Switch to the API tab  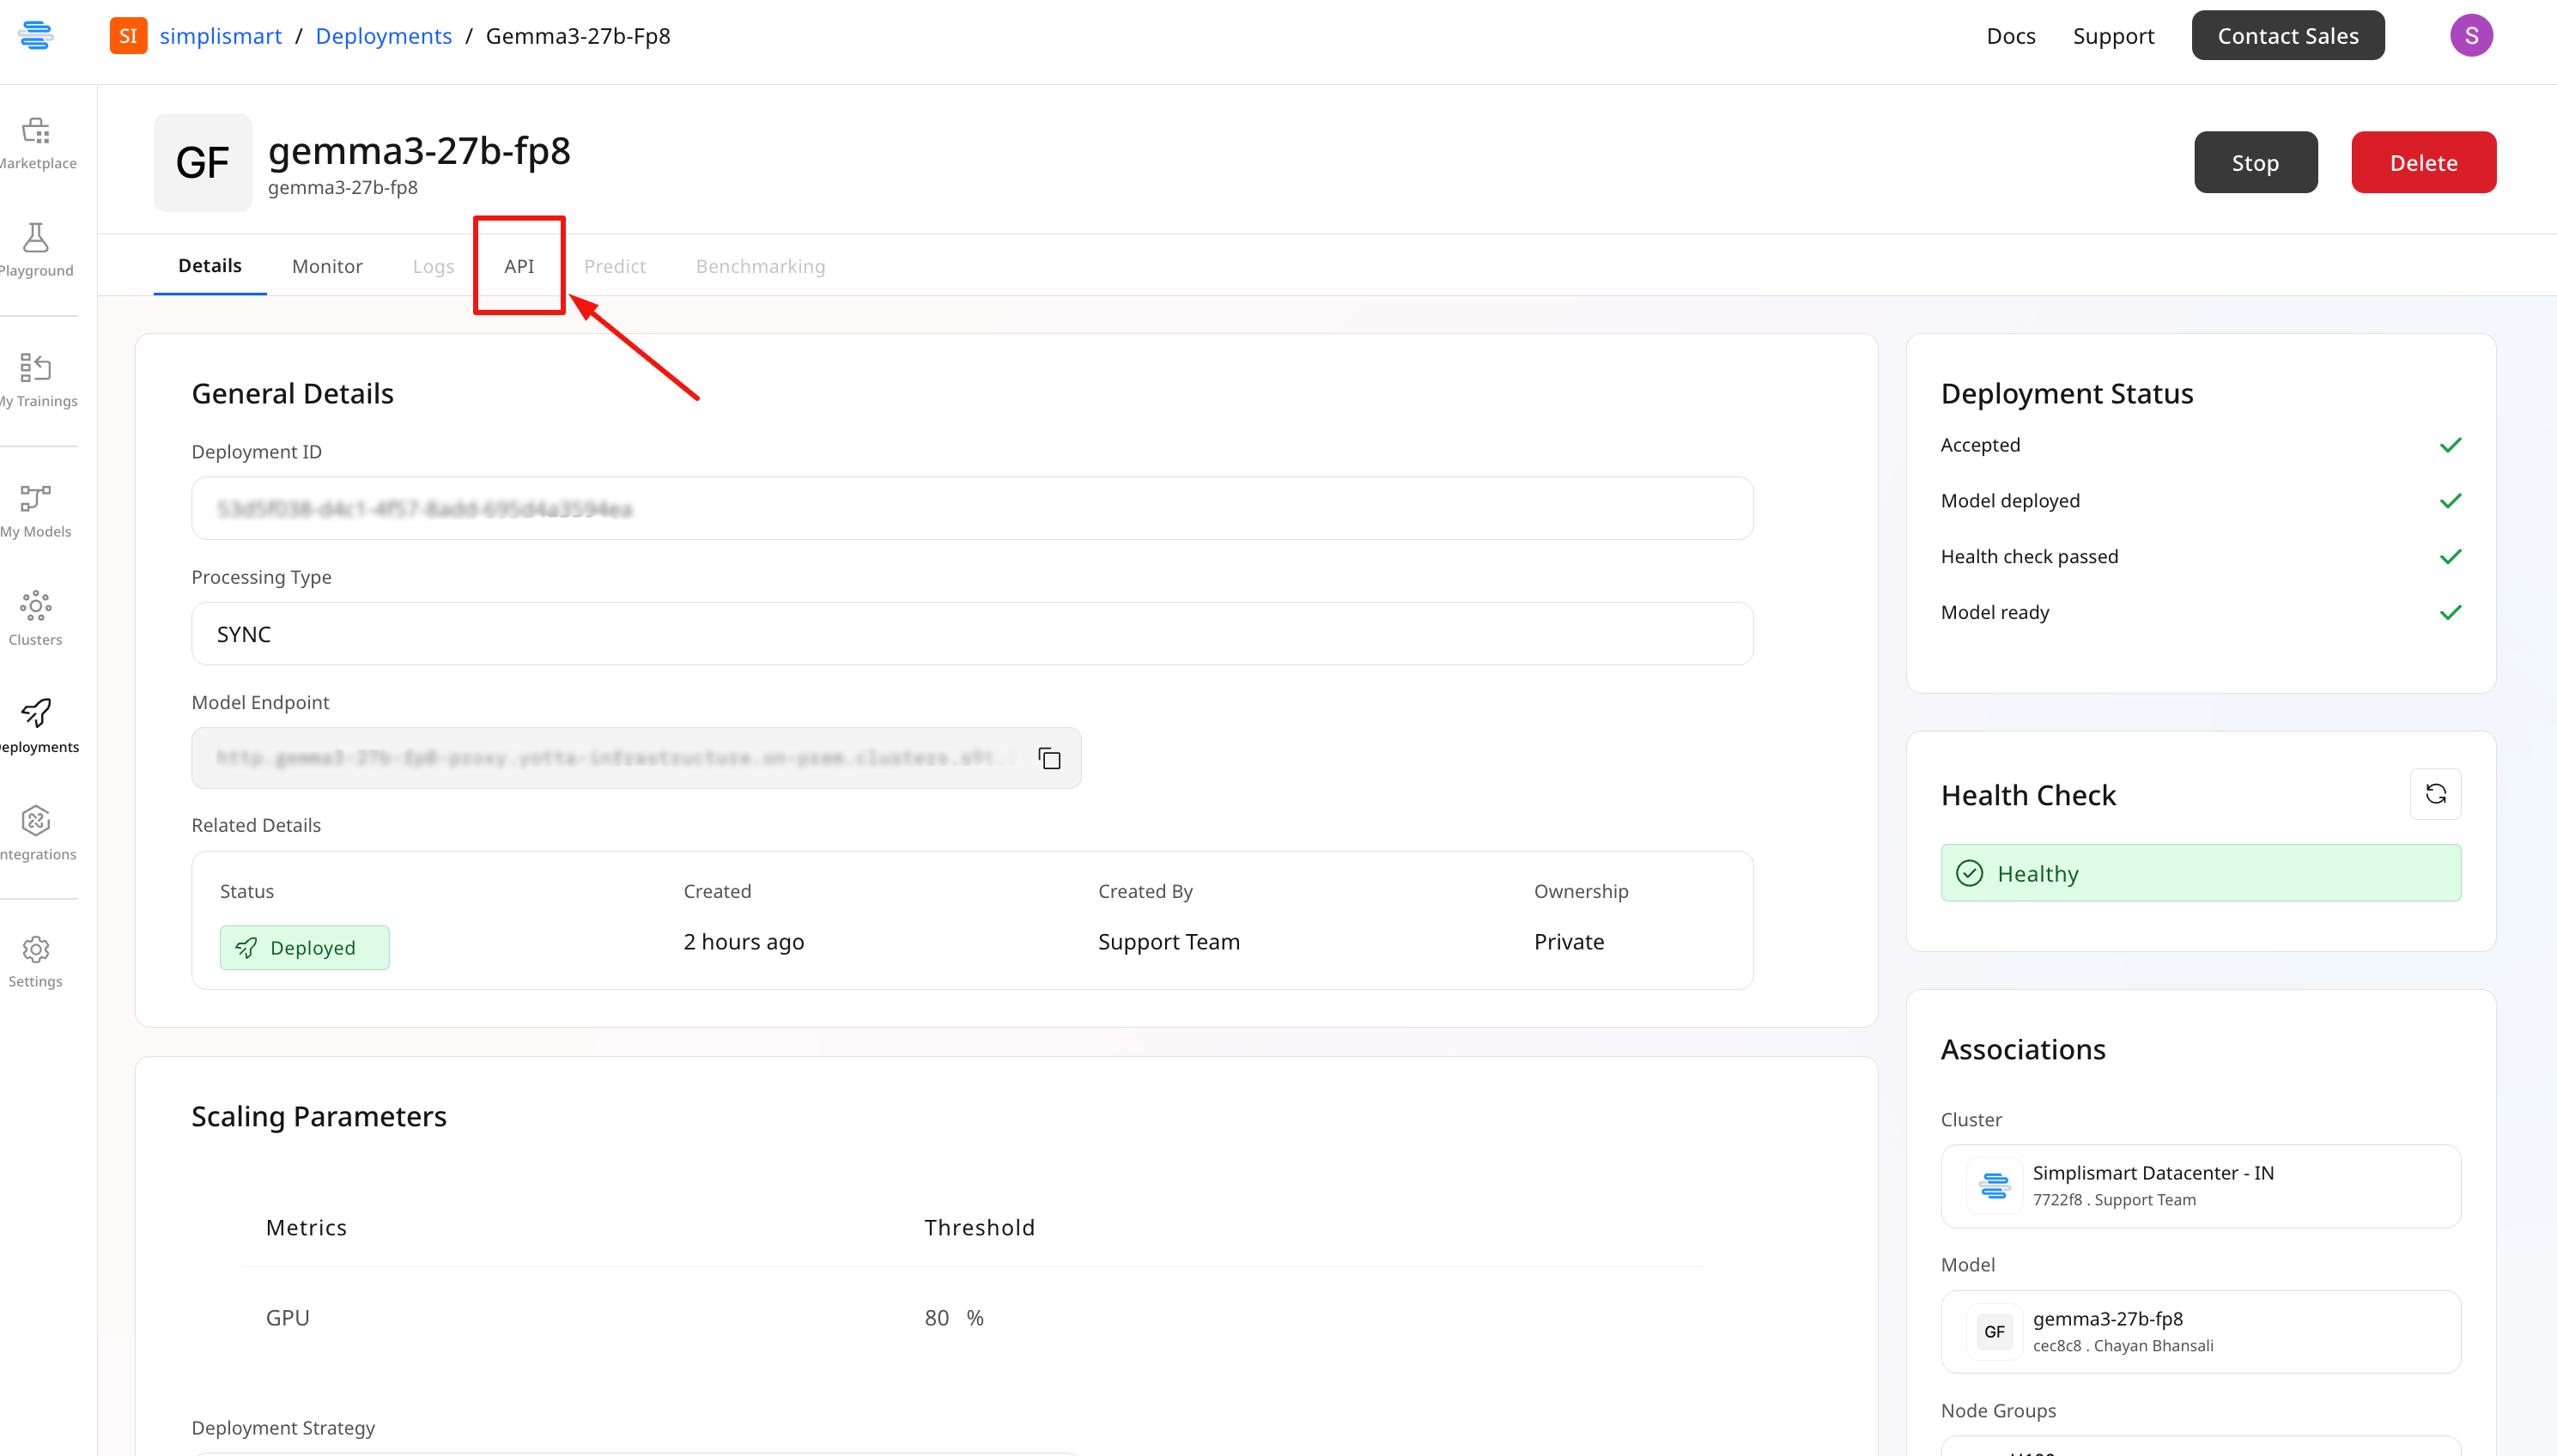(x=518, y=266)
